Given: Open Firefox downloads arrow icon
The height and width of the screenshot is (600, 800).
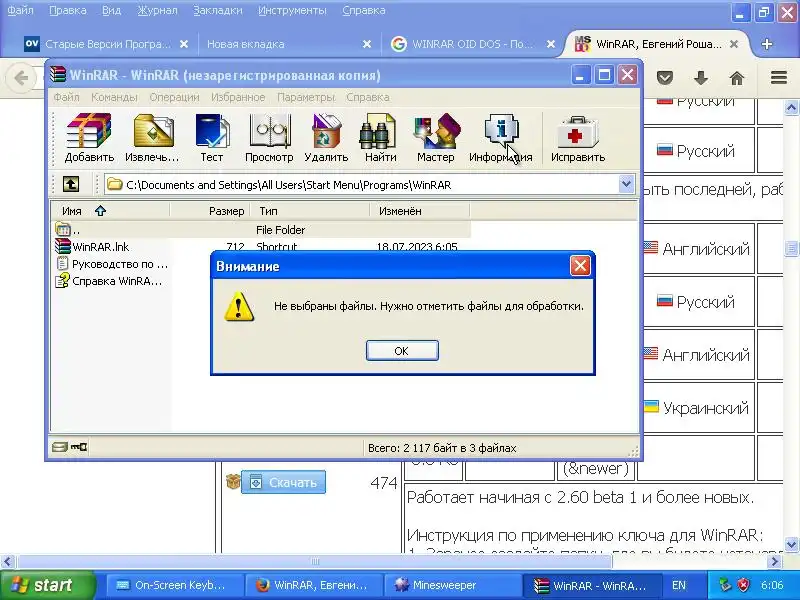Looking at the screenshot, I should [701, 78].
